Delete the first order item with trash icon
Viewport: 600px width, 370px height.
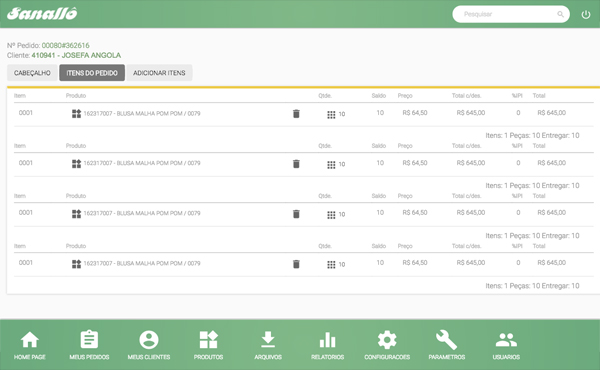point(296,114)
